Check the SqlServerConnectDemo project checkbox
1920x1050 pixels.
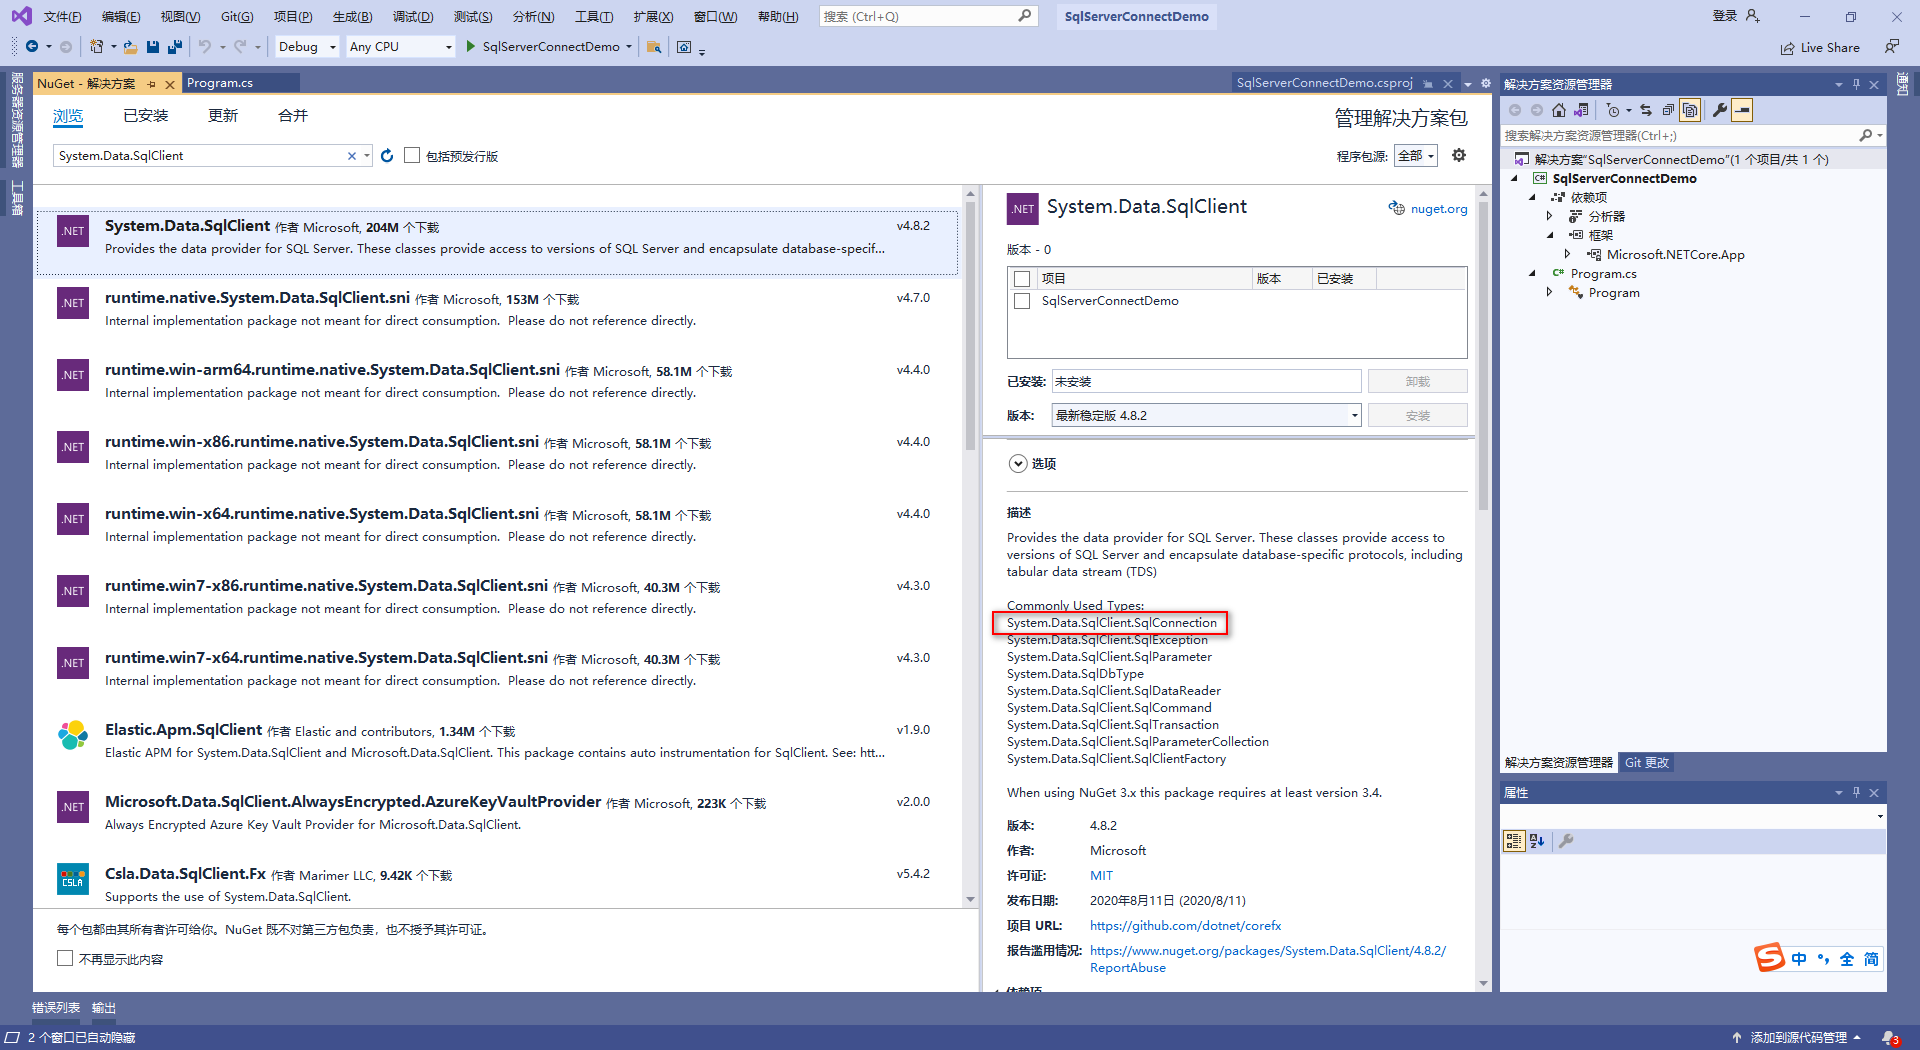[1022, 301]
